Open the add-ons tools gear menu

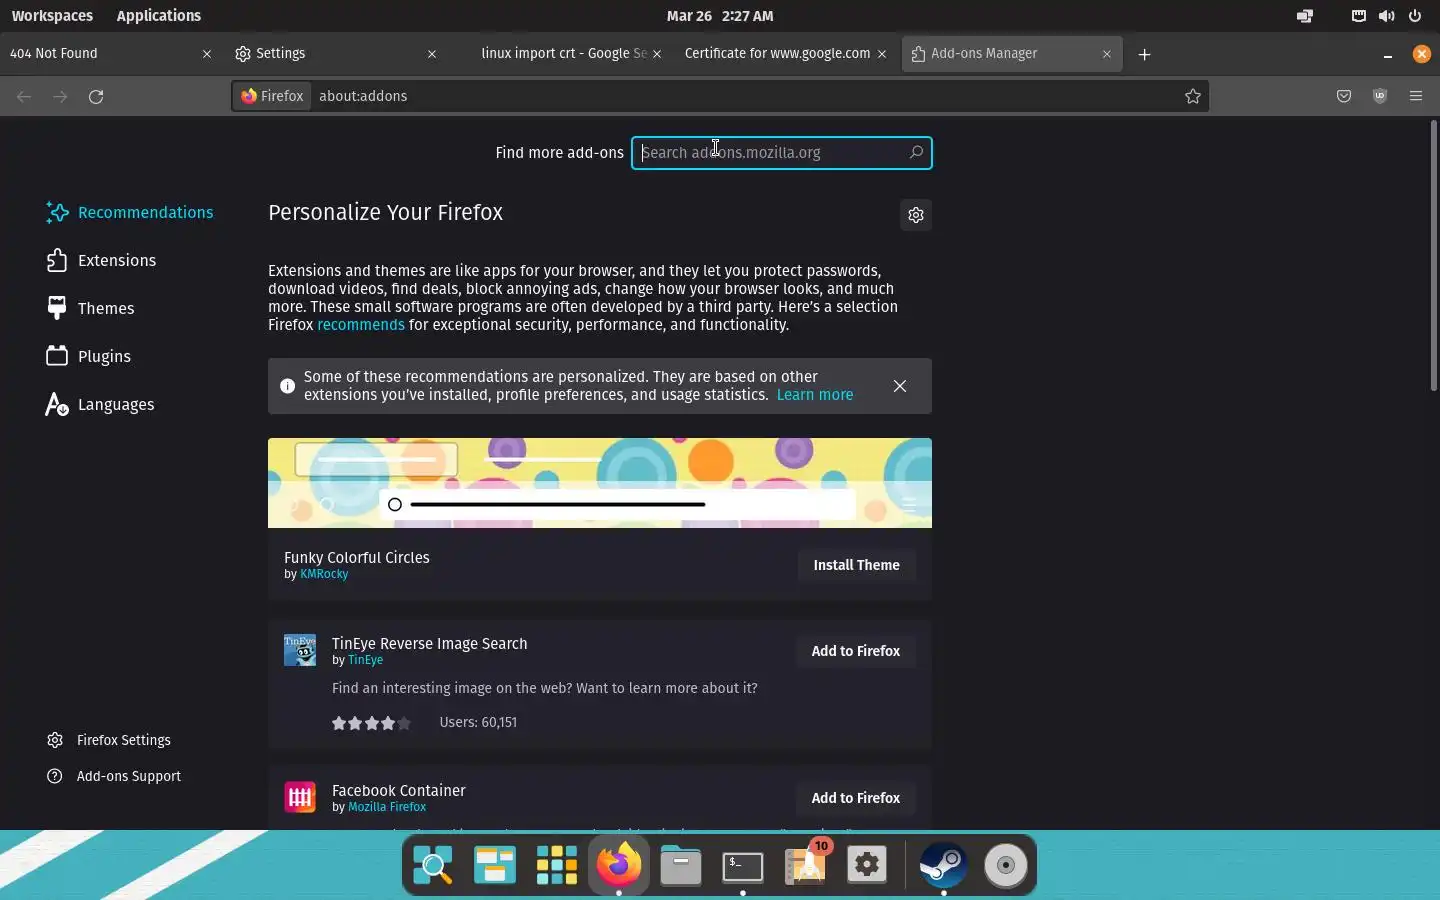coord(916,215)
